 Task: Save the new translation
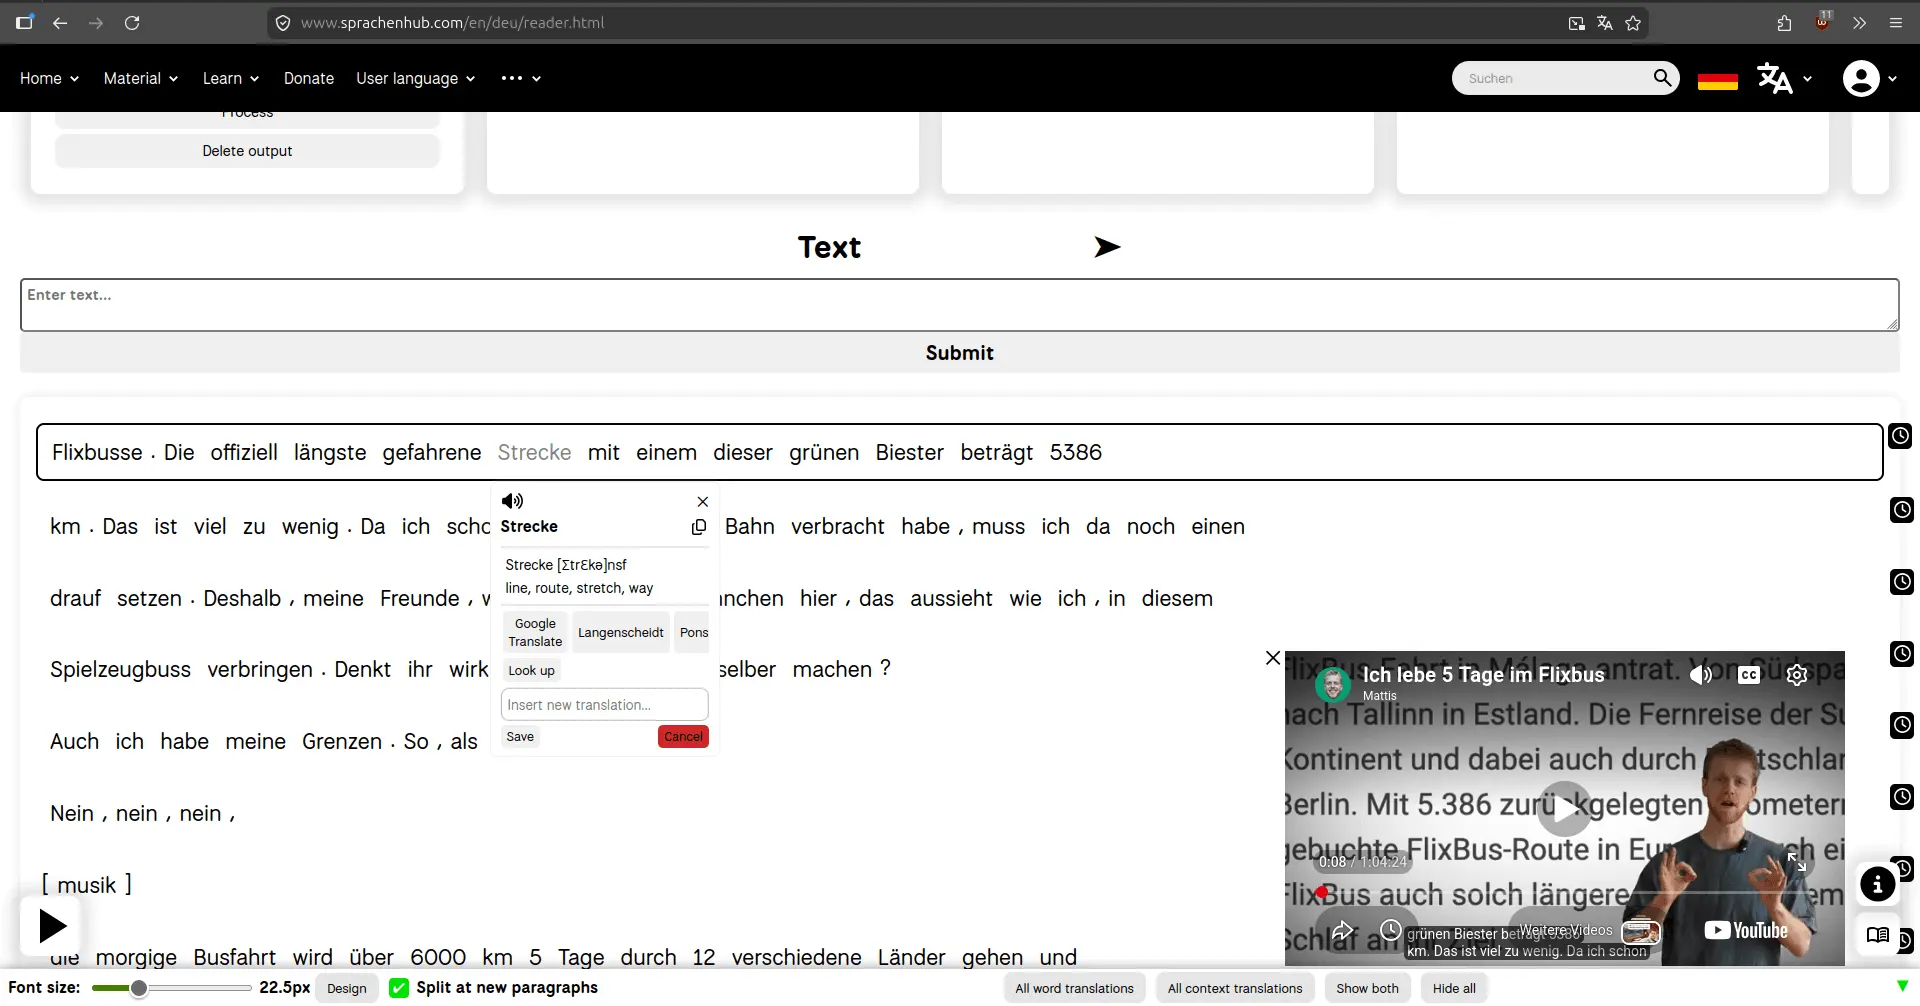(x=520, y=737)
